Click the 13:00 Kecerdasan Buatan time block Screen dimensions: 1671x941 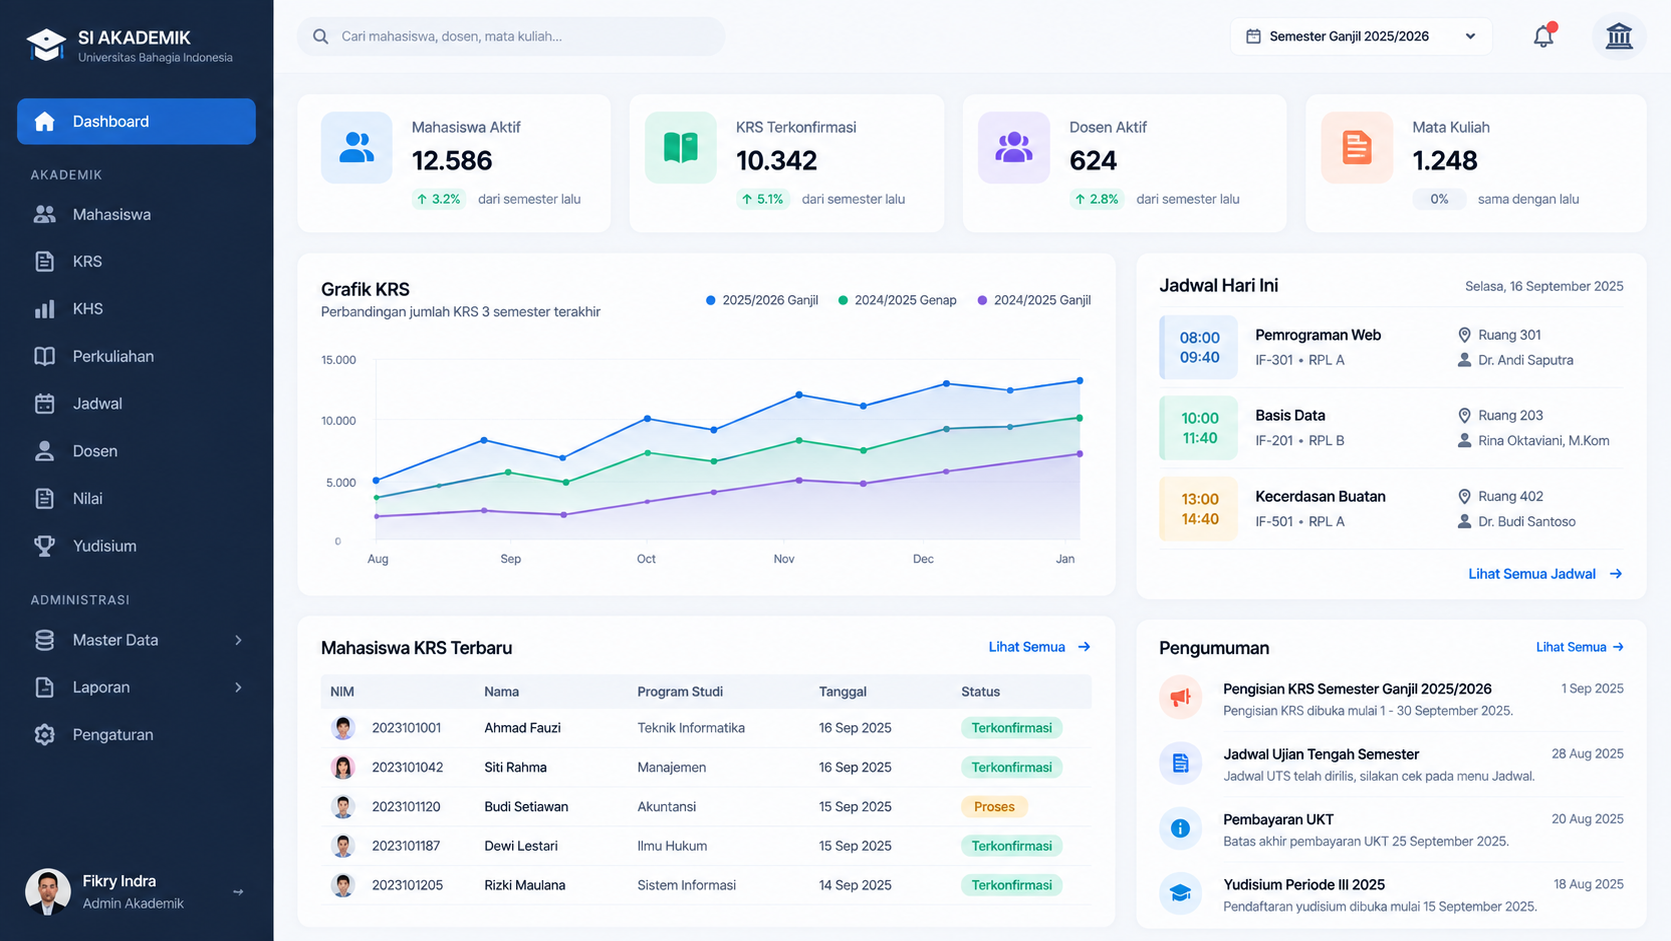1198,509
